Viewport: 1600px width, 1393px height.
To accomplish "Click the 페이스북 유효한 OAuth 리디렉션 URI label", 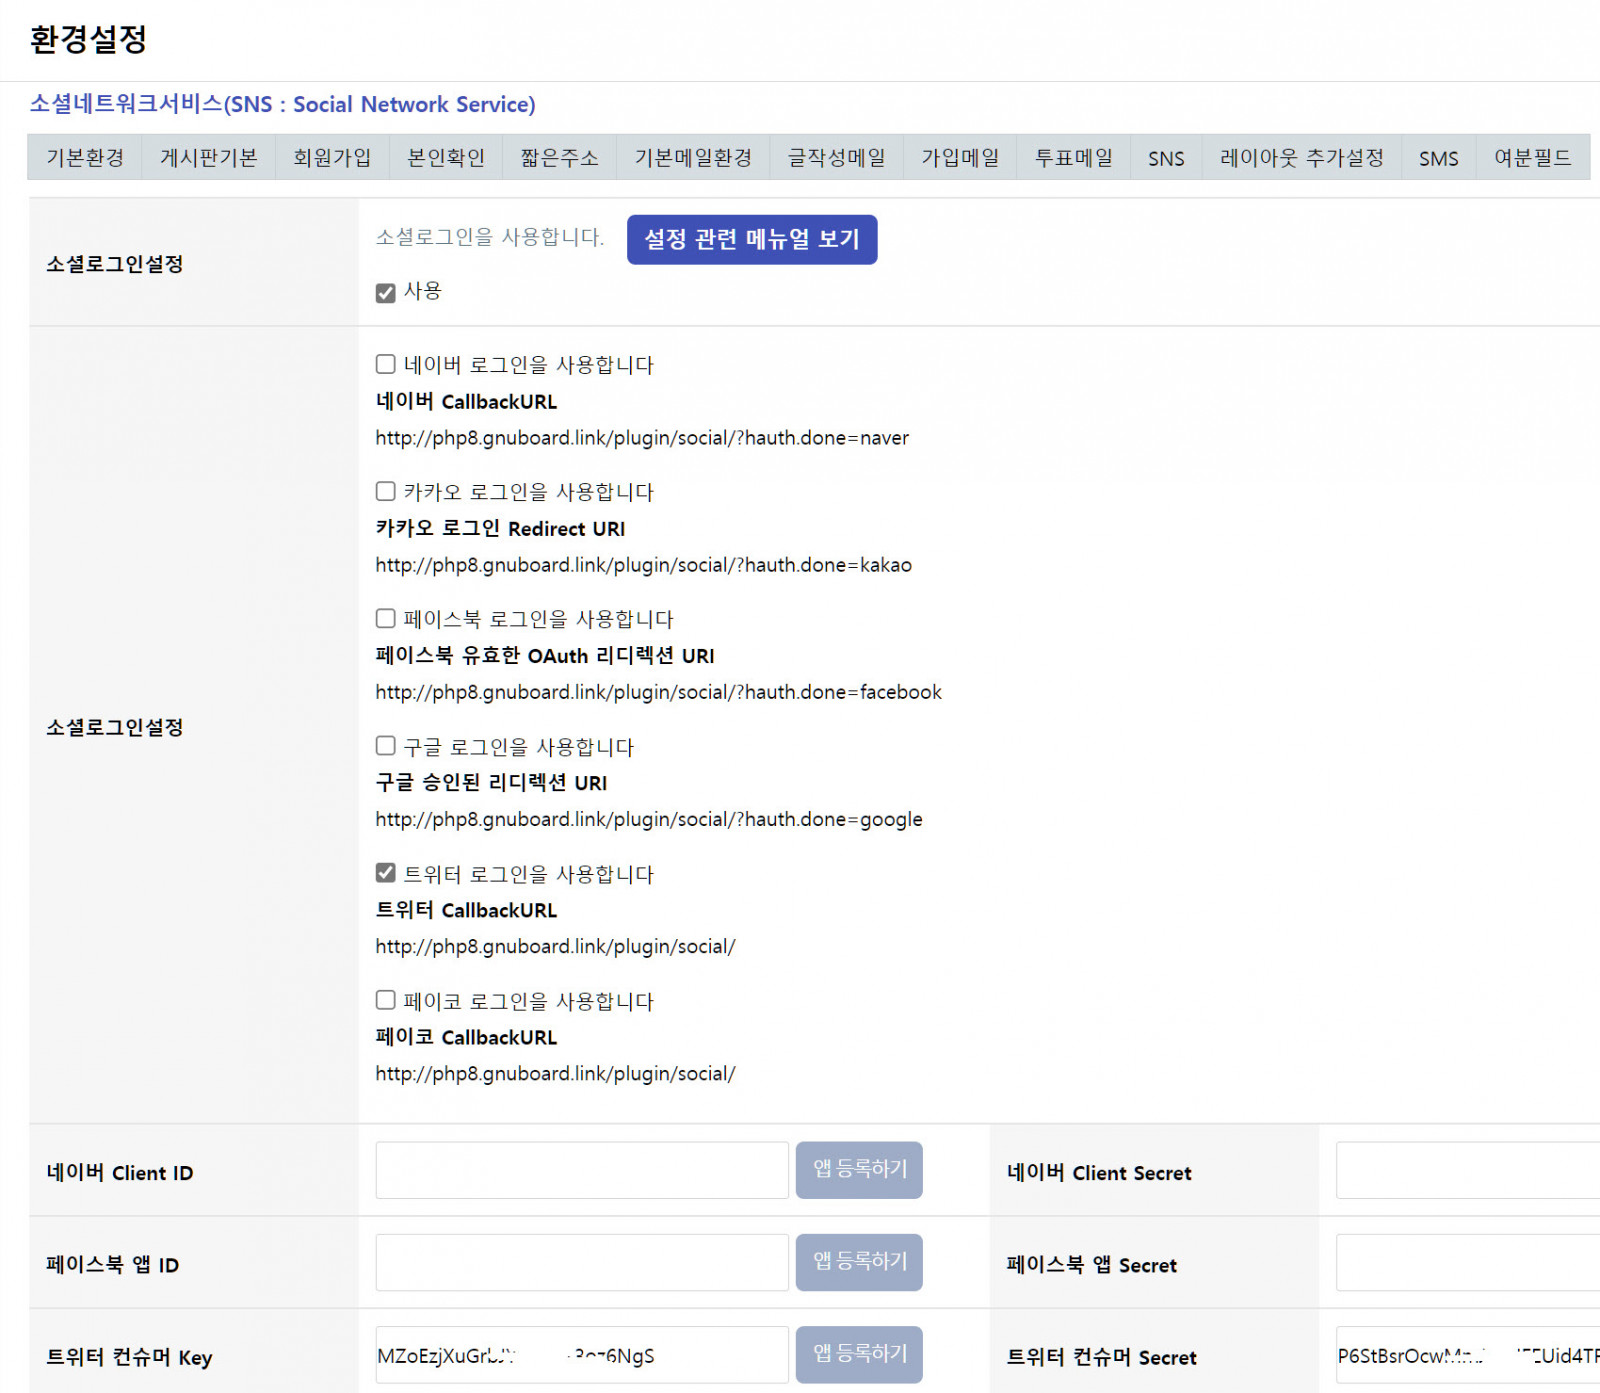I will coord(545,656).
